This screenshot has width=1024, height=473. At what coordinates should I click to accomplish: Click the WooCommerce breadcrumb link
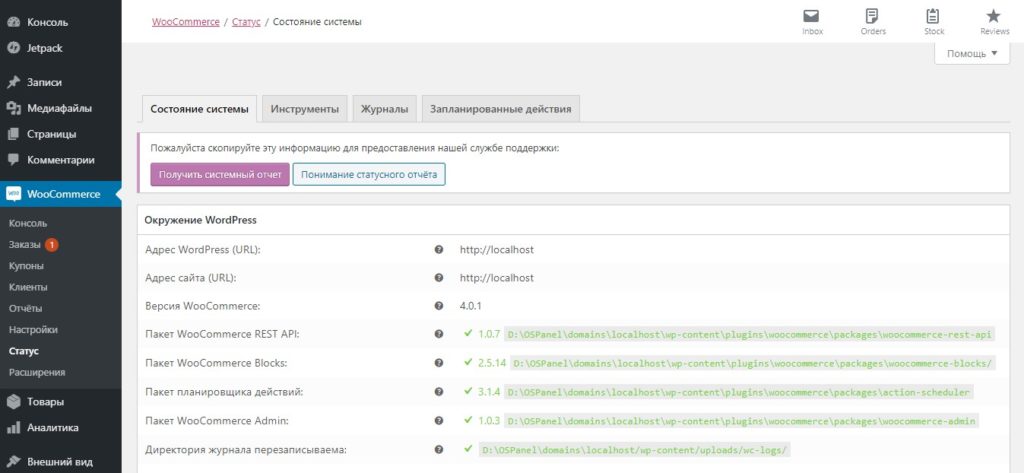(x=185, y=22)
